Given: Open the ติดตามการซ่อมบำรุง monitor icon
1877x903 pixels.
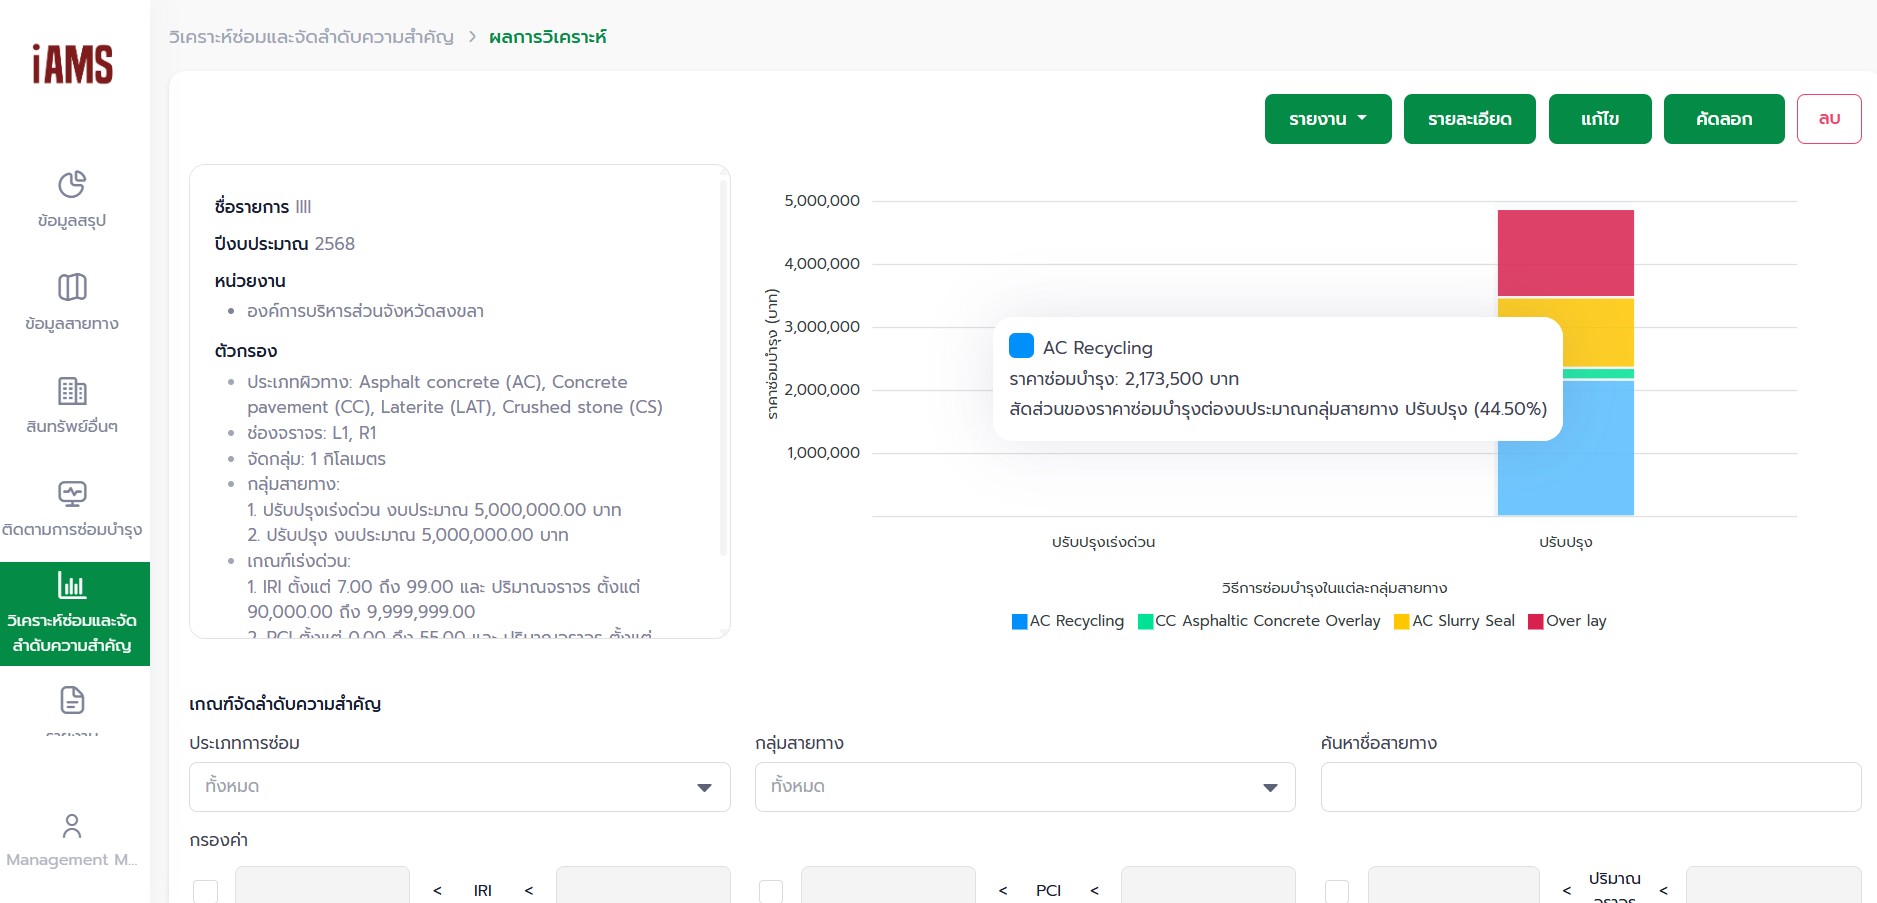Looking at the screenshot, I should [72, 494].
